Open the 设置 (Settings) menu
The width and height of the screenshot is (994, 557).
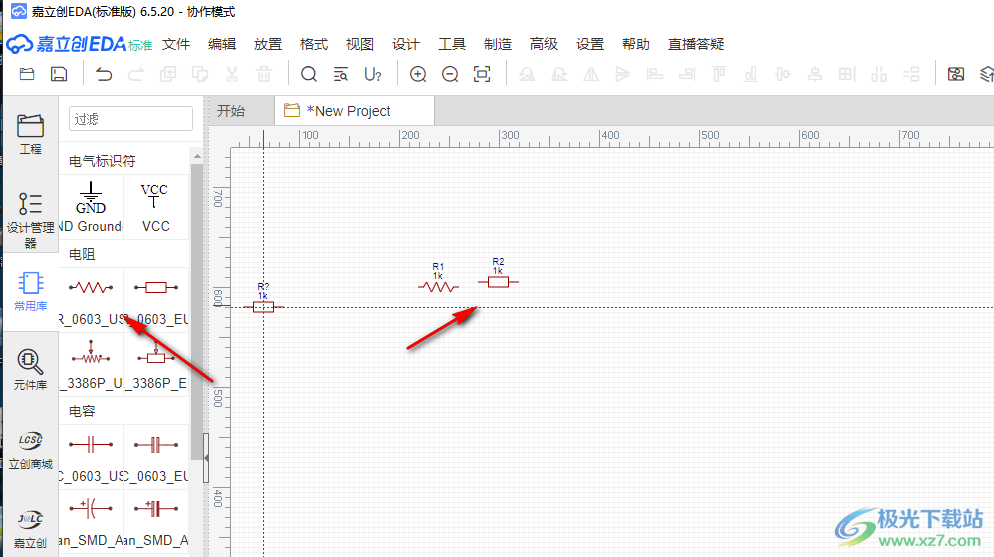pyautogui.click(x=590, y=44)
